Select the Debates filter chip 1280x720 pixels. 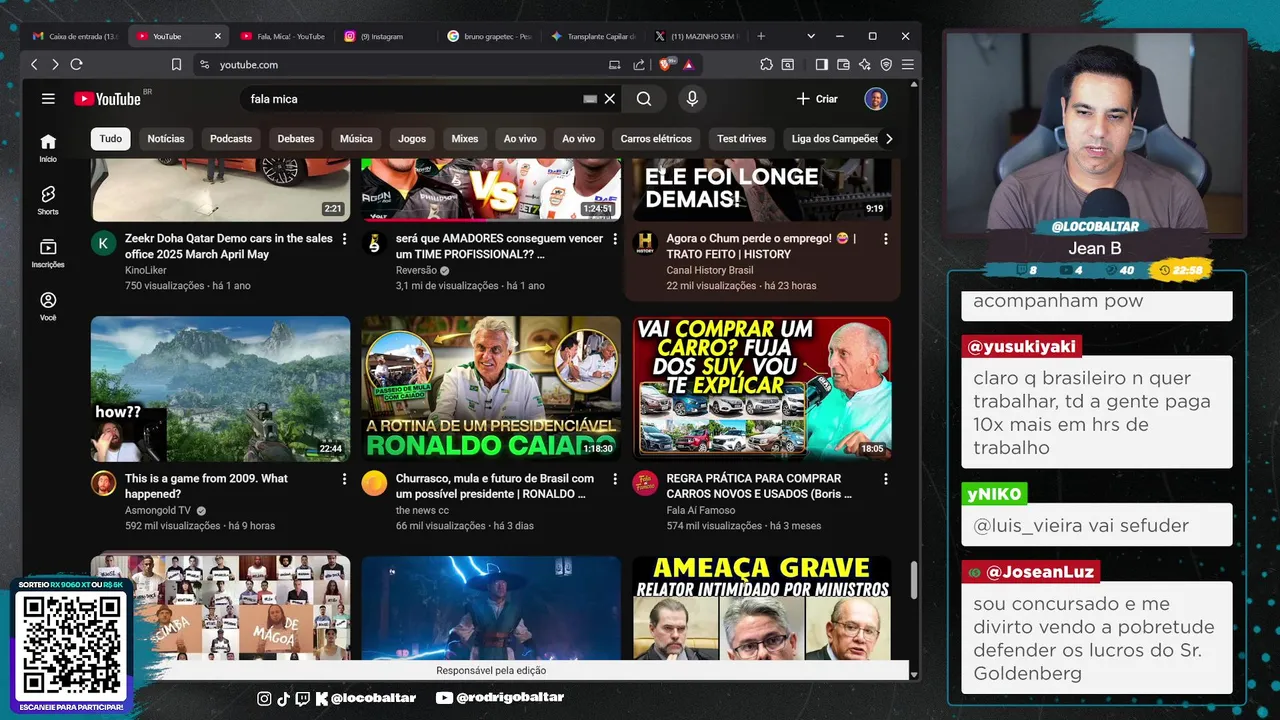pyautogui.click(x=296, y=139)
